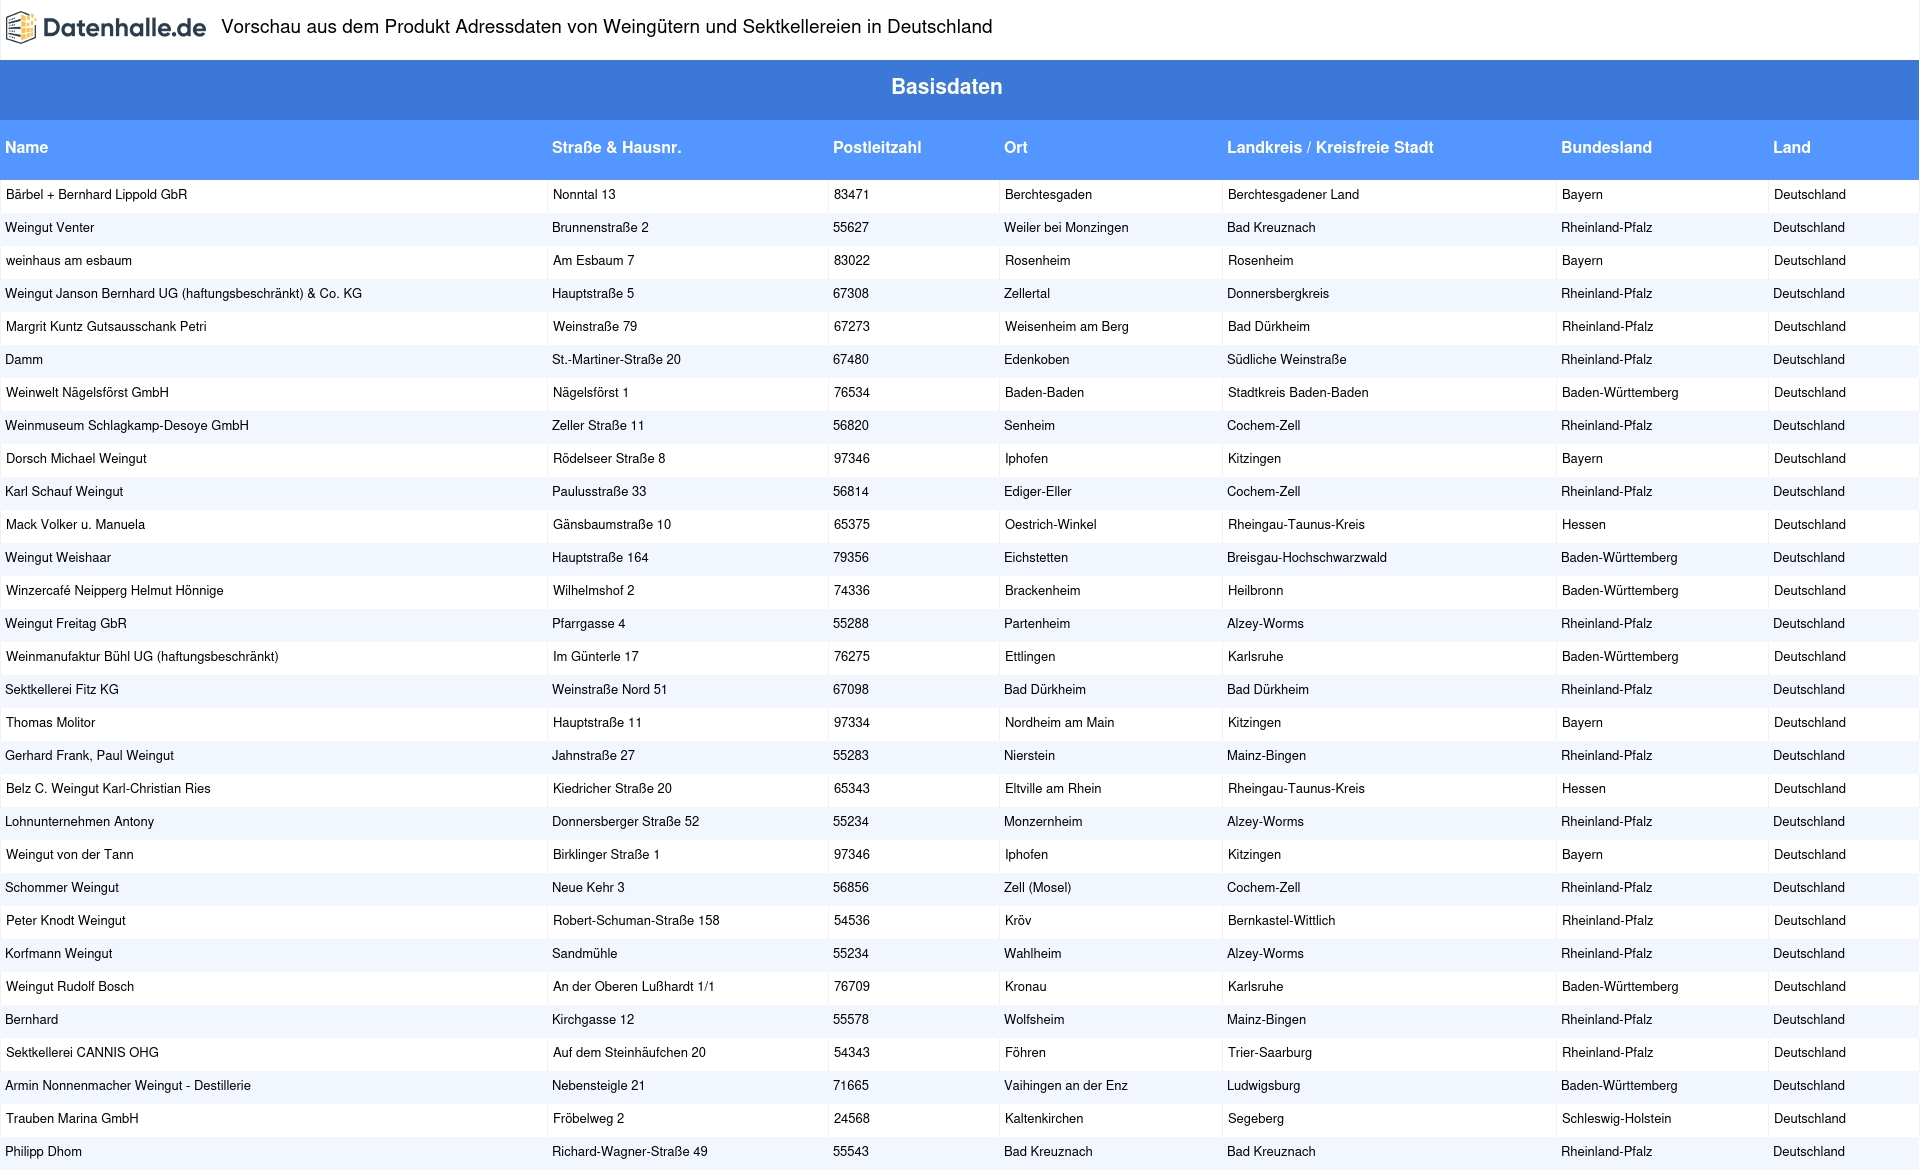This screenshot has width=1920, height=1170.
Task: Click Weingut von der Tann
Action: 70,855
